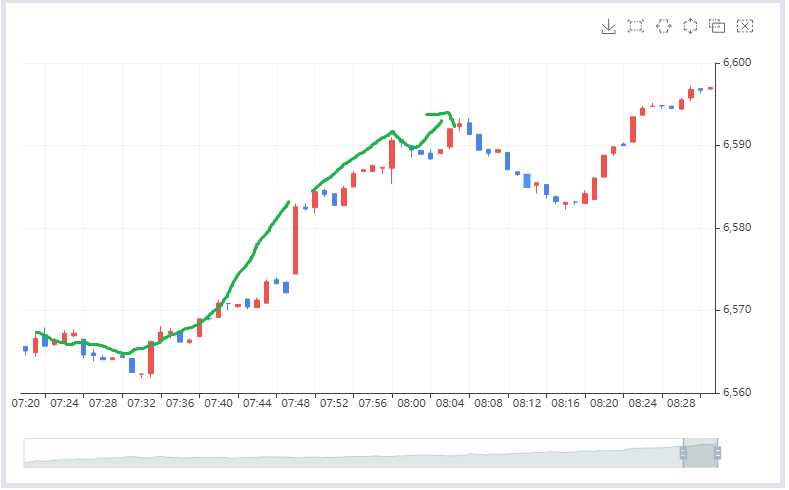
Task: Click the 07:24 time axis label
Action: 64,403
